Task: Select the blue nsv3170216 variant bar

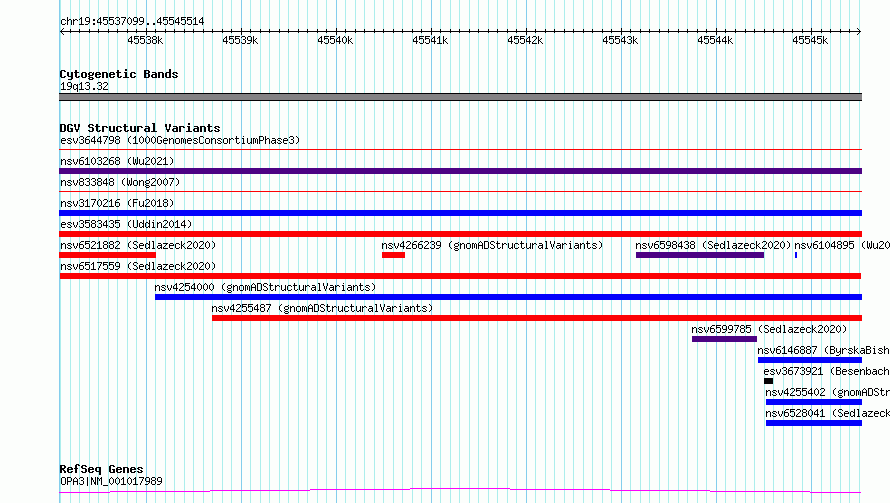Action: pos(460,213)
